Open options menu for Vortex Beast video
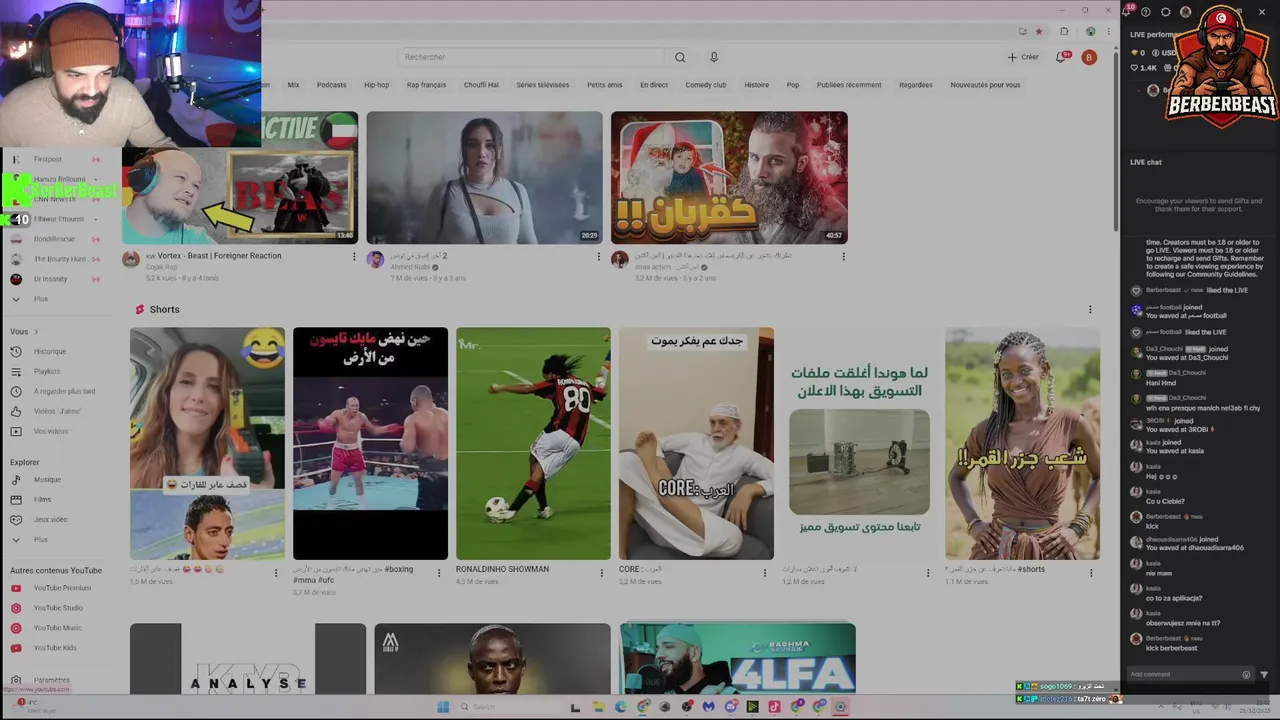Screen dimensions: 1280x720 coord(354,256)
